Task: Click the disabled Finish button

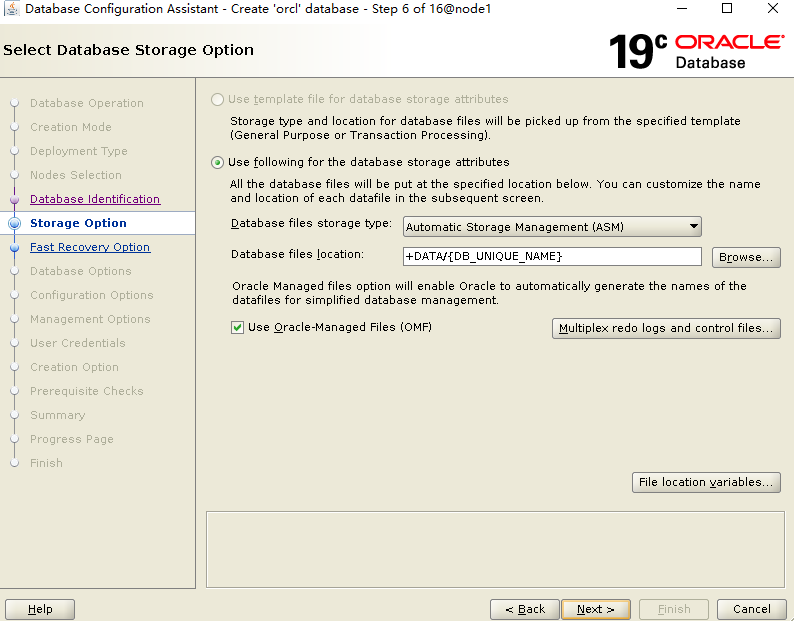Action: (674, 609)
